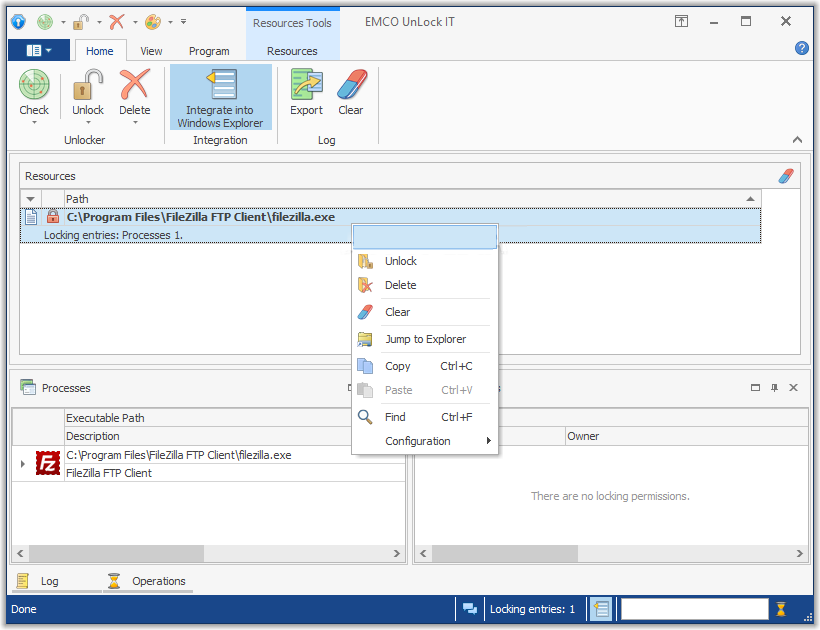Toggle Integrate into Windows Explorer
This screenshot has height=630, width=820.
(220, 96)
